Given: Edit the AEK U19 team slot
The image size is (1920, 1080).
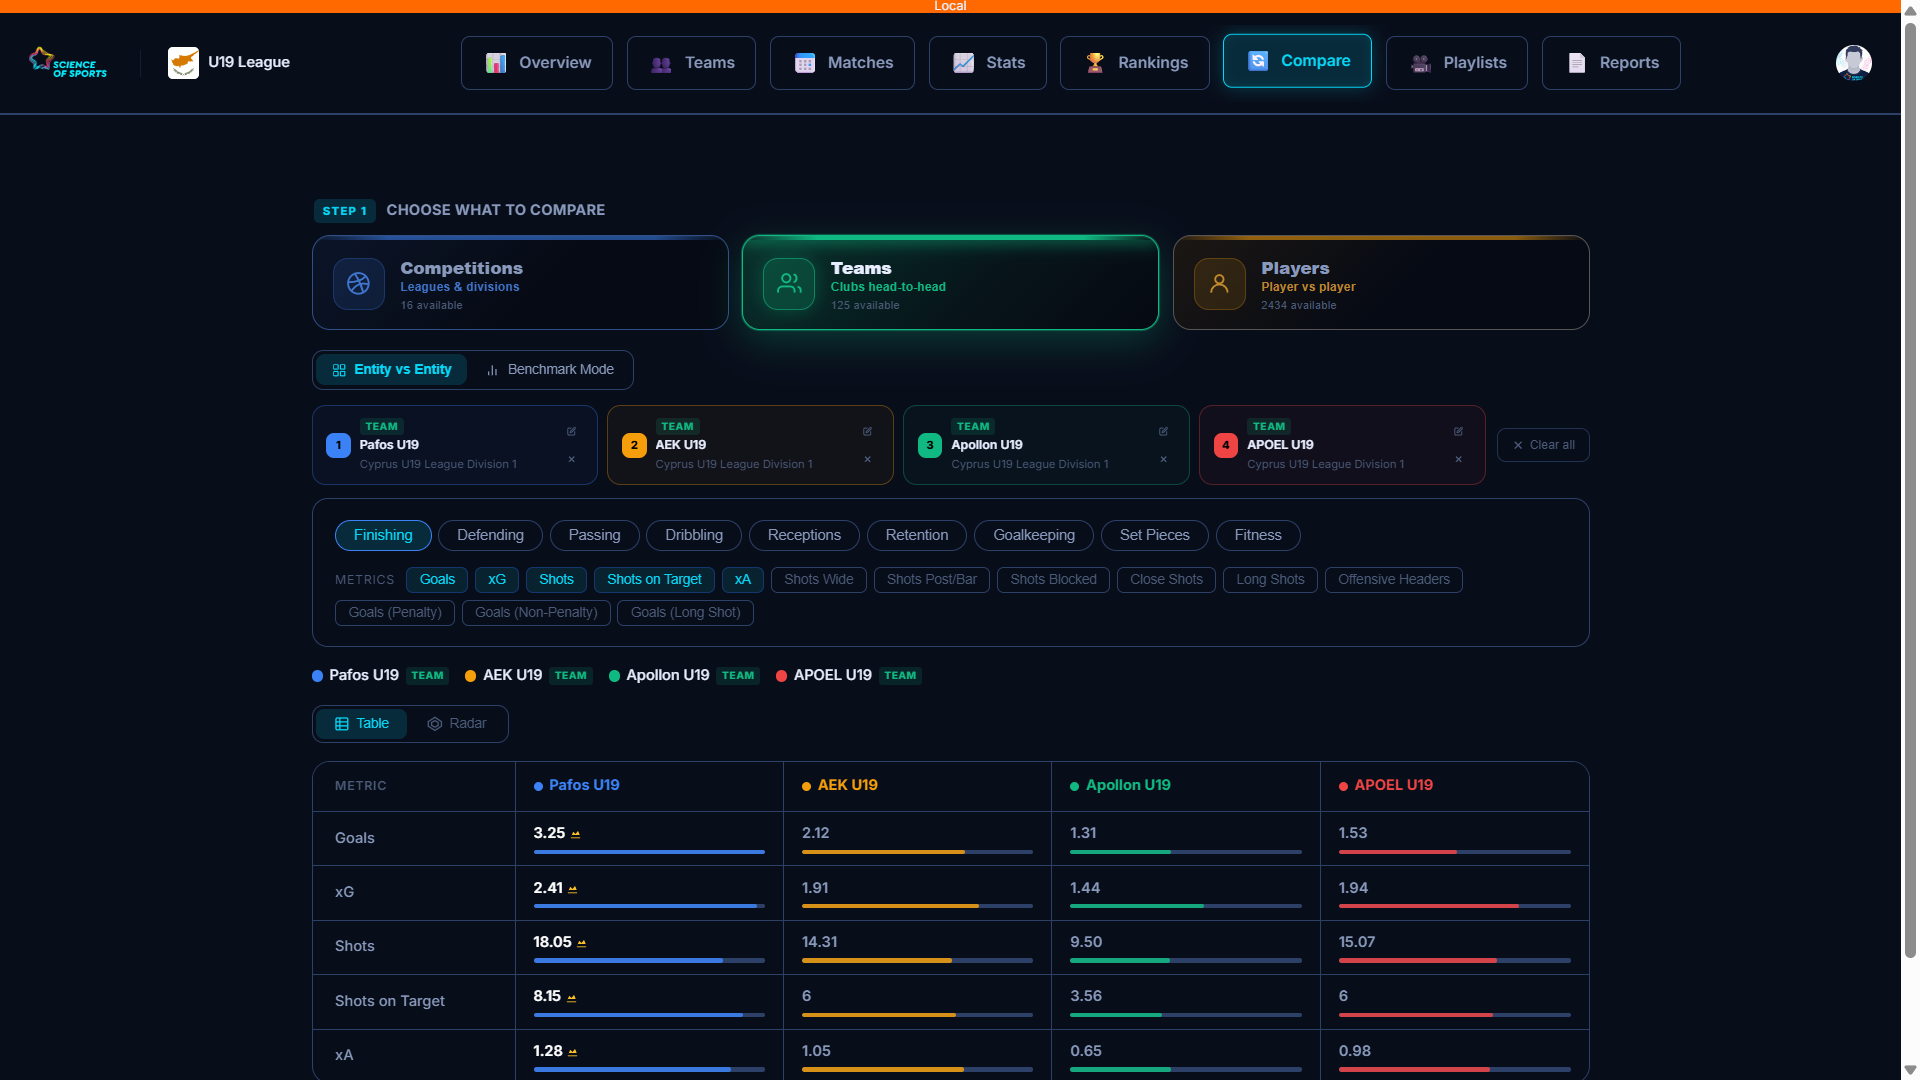Looking at the screenshot, I should click(867, 431).
